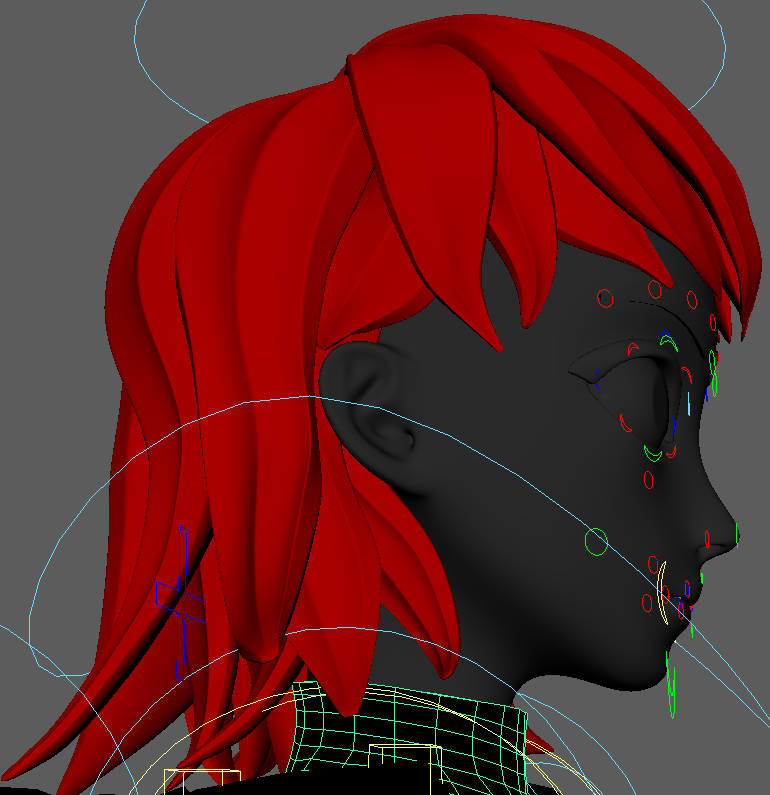Screen dimensions: 770x795
Task: Select the green arc upper eyelid control
Action: pos(669,343)
